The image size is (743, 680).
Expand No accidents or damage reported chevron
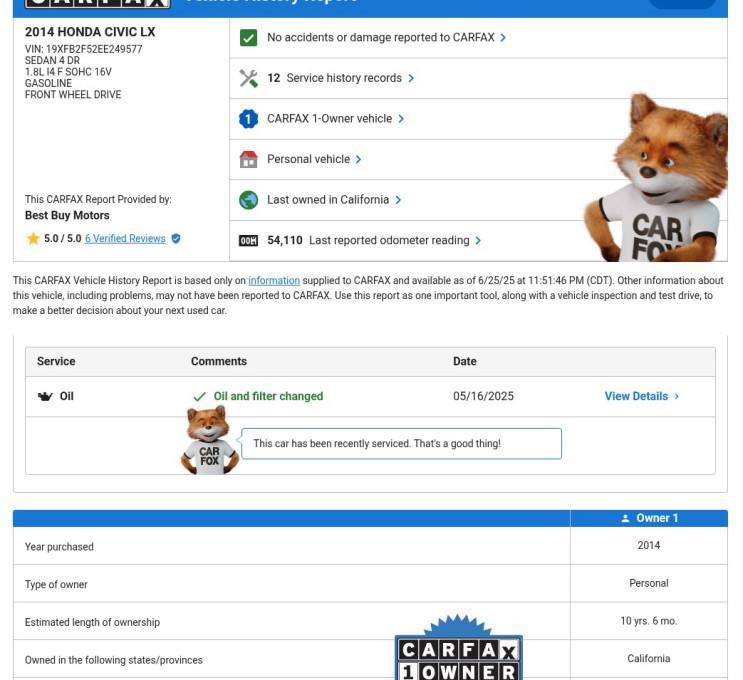coord(503,37)
